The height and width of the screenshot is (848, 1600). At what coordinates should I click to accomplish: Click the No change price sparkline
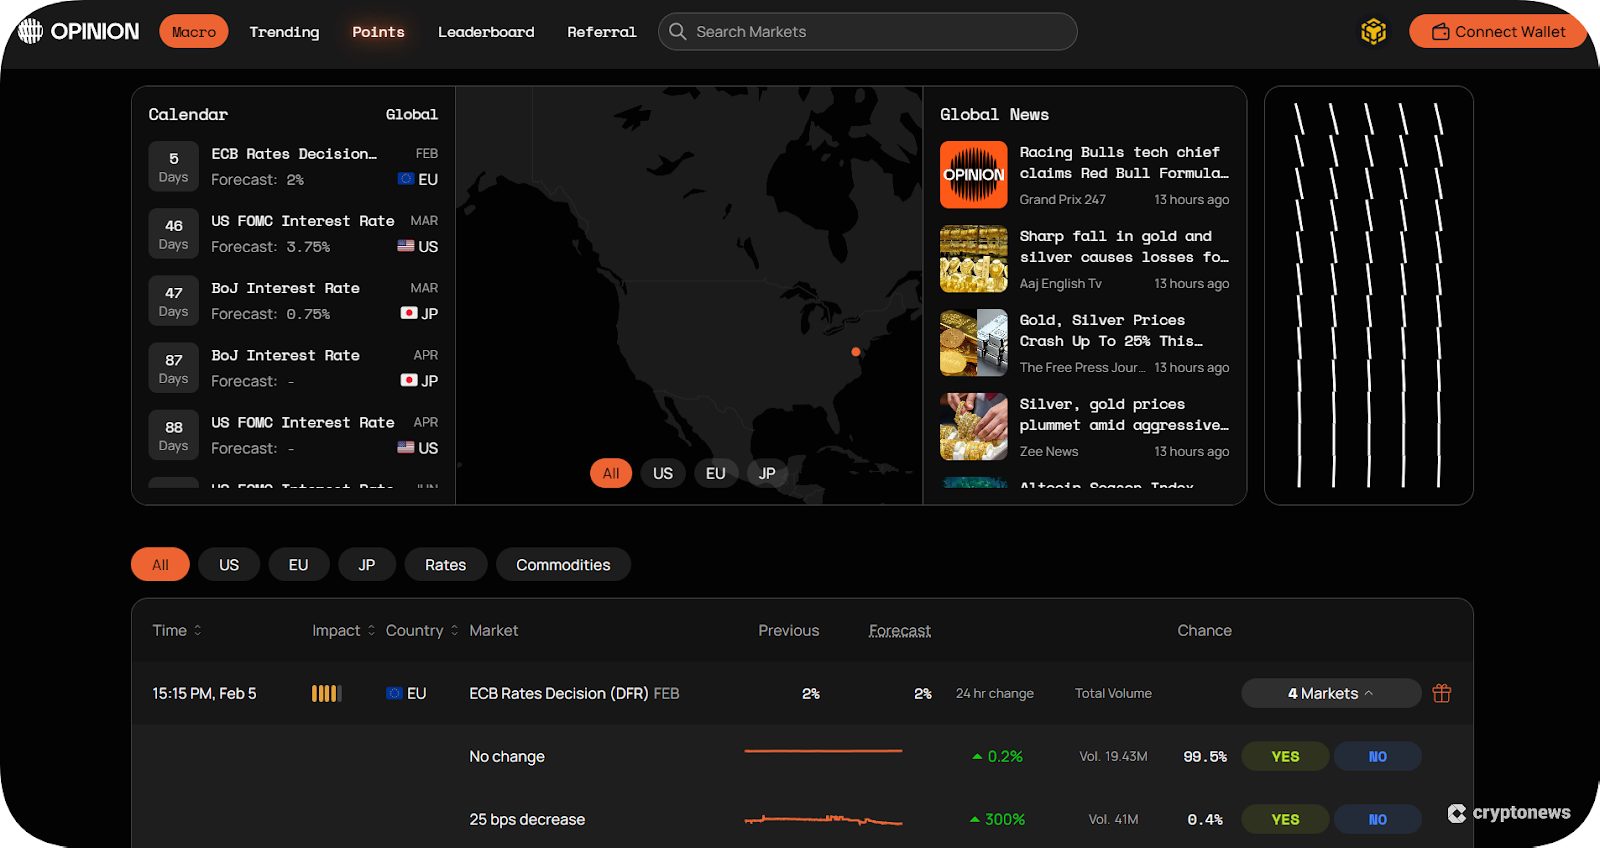click(x=823, y=751)
